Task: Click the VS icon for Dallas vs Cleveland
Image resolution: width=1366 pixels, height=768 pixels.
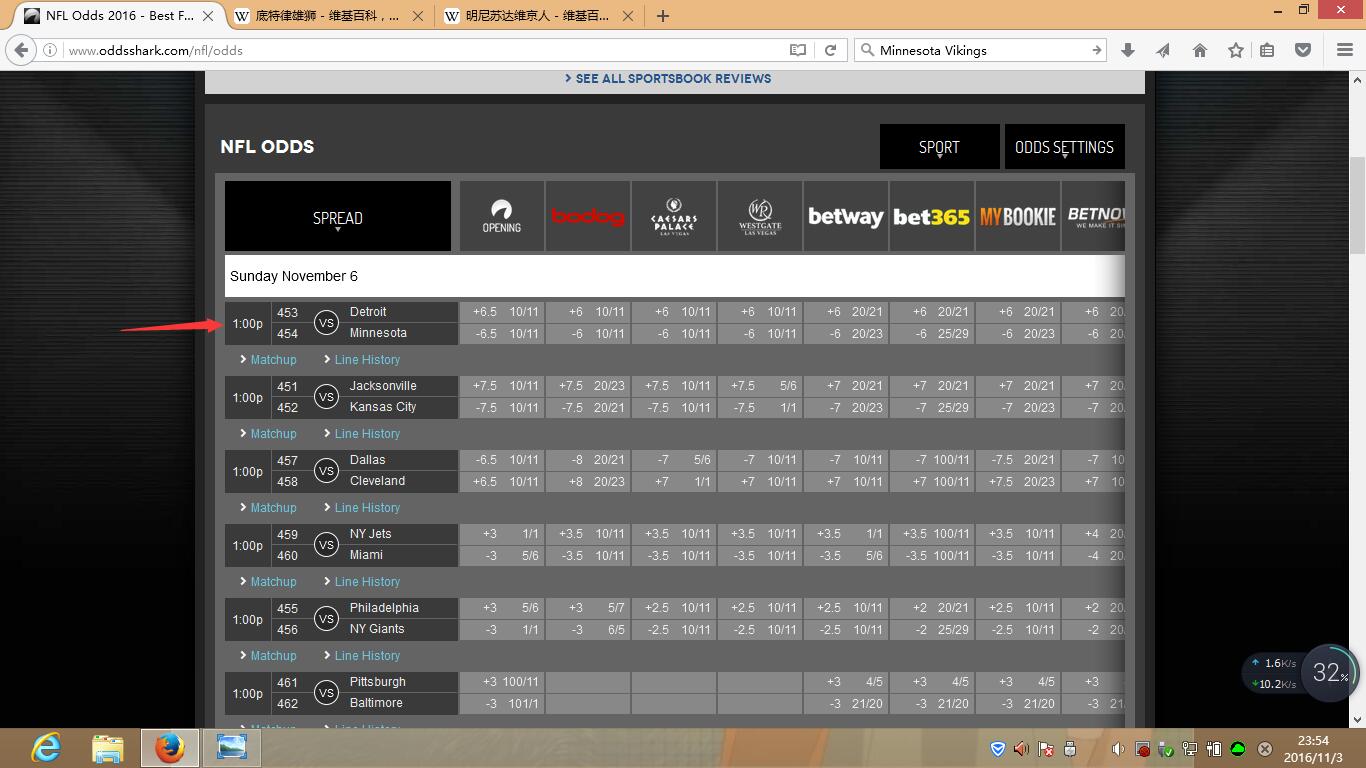Action: tap(326, 471)
